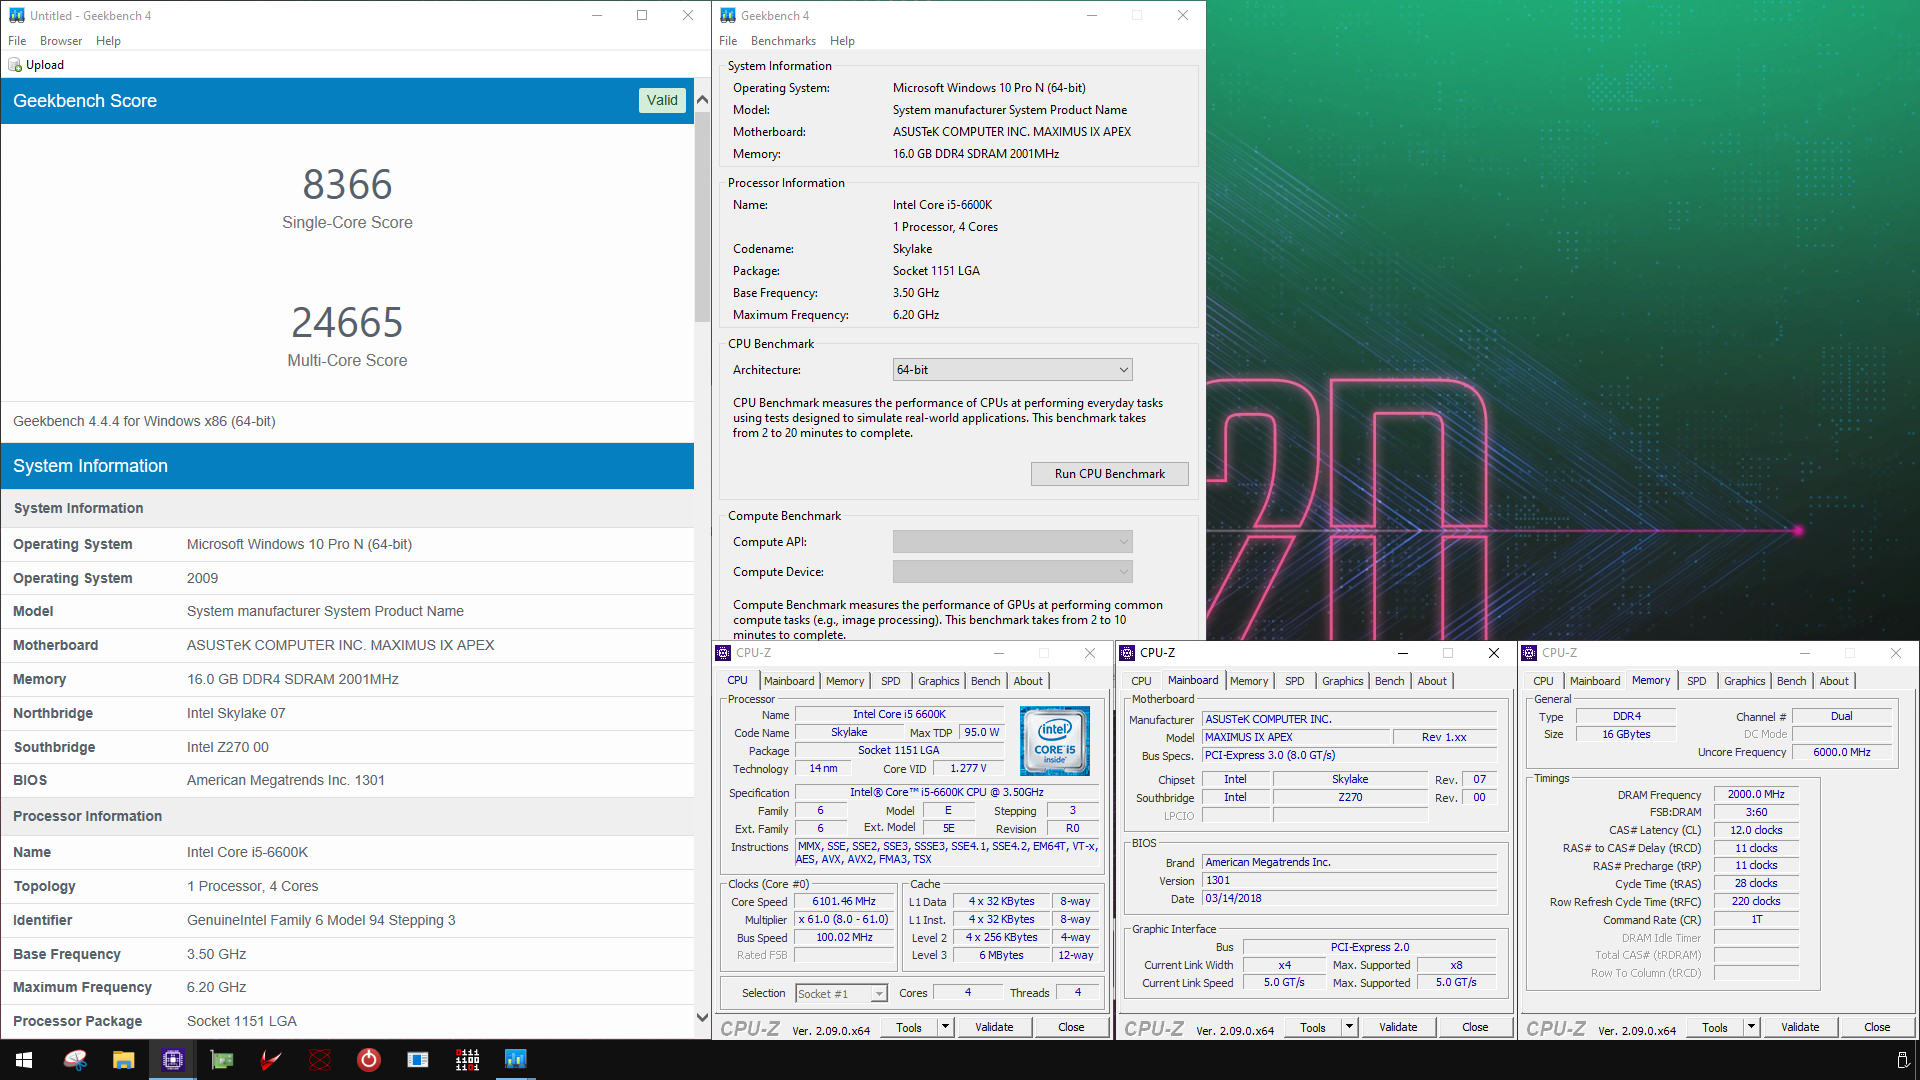Viewport: 1920px width, 1080px height.
Task: Click Tools button in Memory CPU-Z window
Action: pyautogui.click(x=1715, y=1027)
